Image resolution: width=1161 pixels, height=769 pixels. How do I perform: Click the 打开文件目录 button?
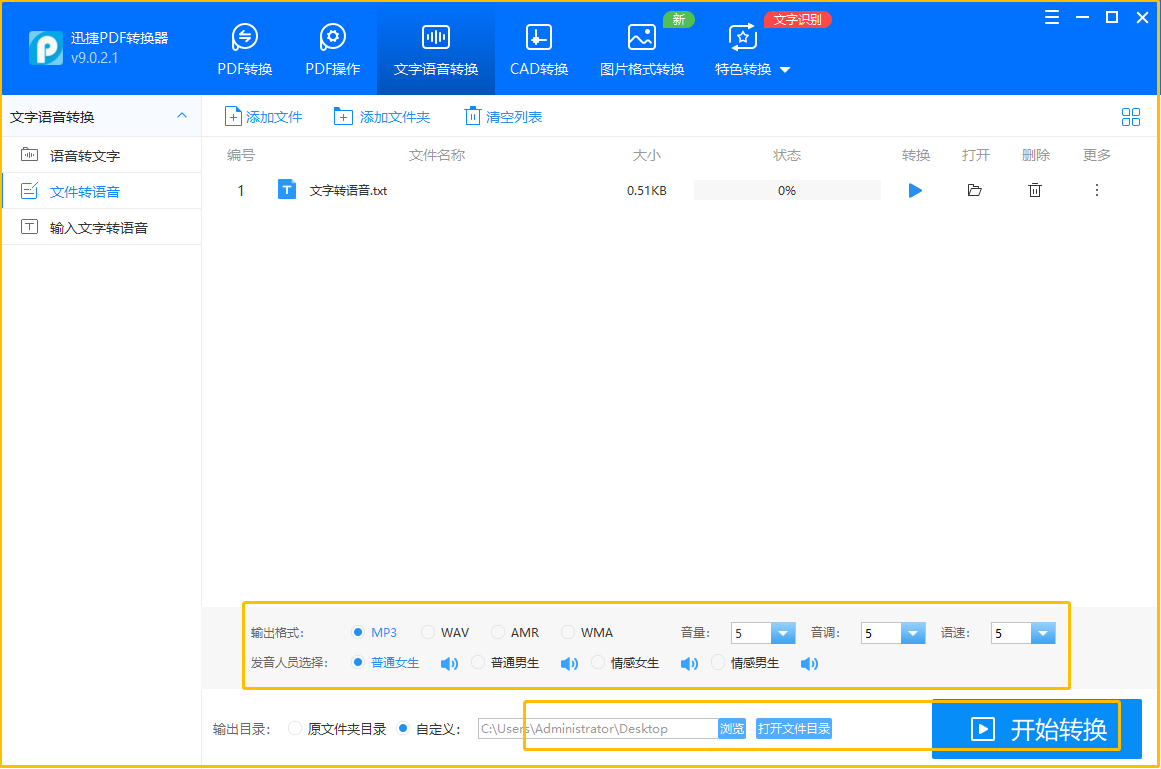[x=794, y=729]
